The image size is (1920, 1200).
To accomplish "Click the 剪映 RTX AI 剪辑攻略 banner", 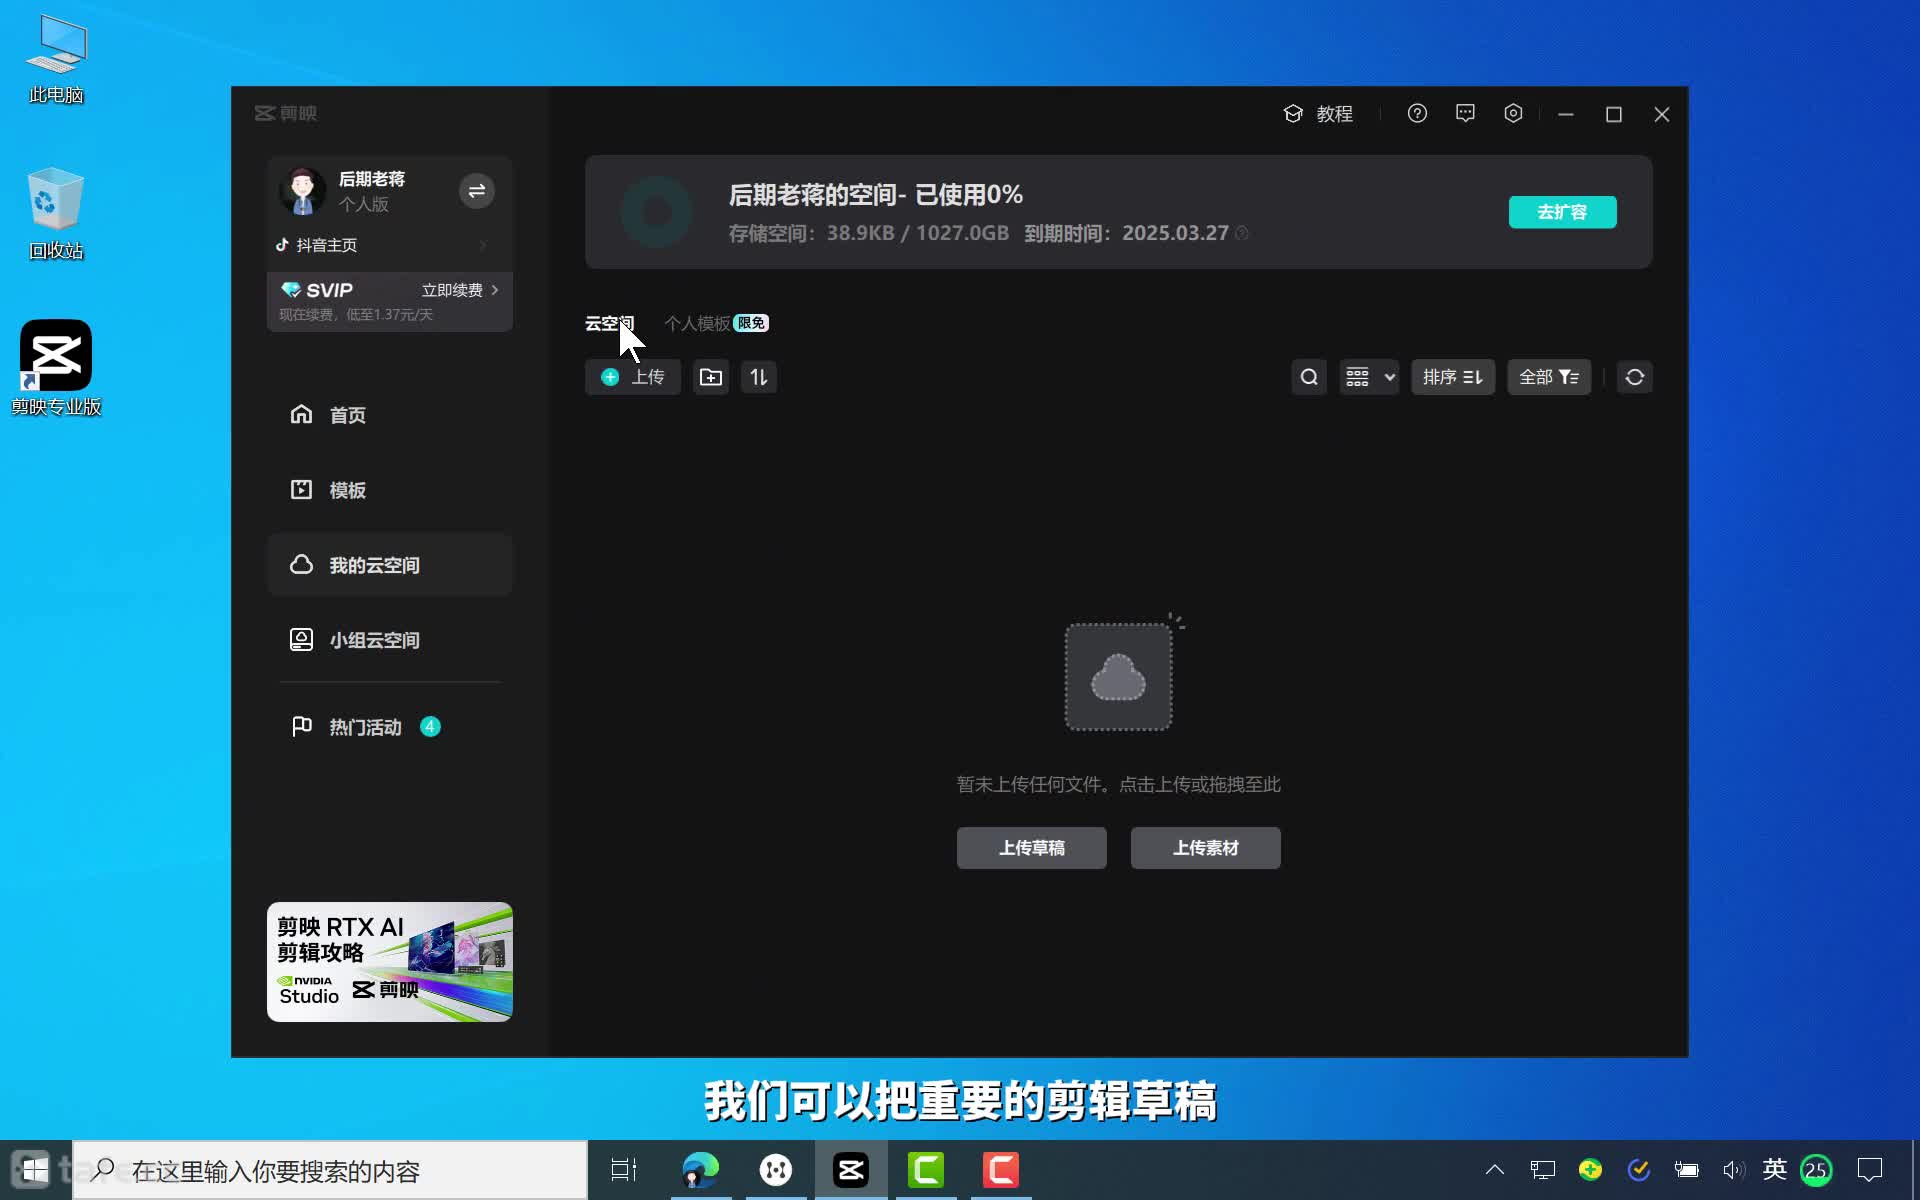I will coord(390,962).
